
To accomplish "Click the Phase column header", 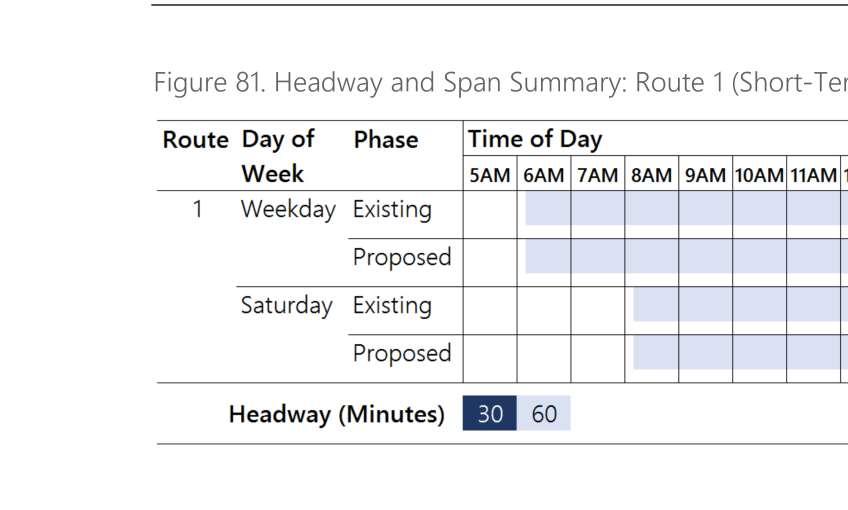I will (x=385, y=140).
